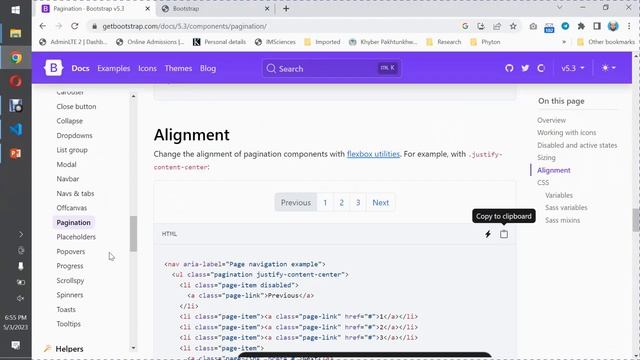Open Visual Studio Code from taskbar
The height and width of the screenshot is (360, 640).
16,129
